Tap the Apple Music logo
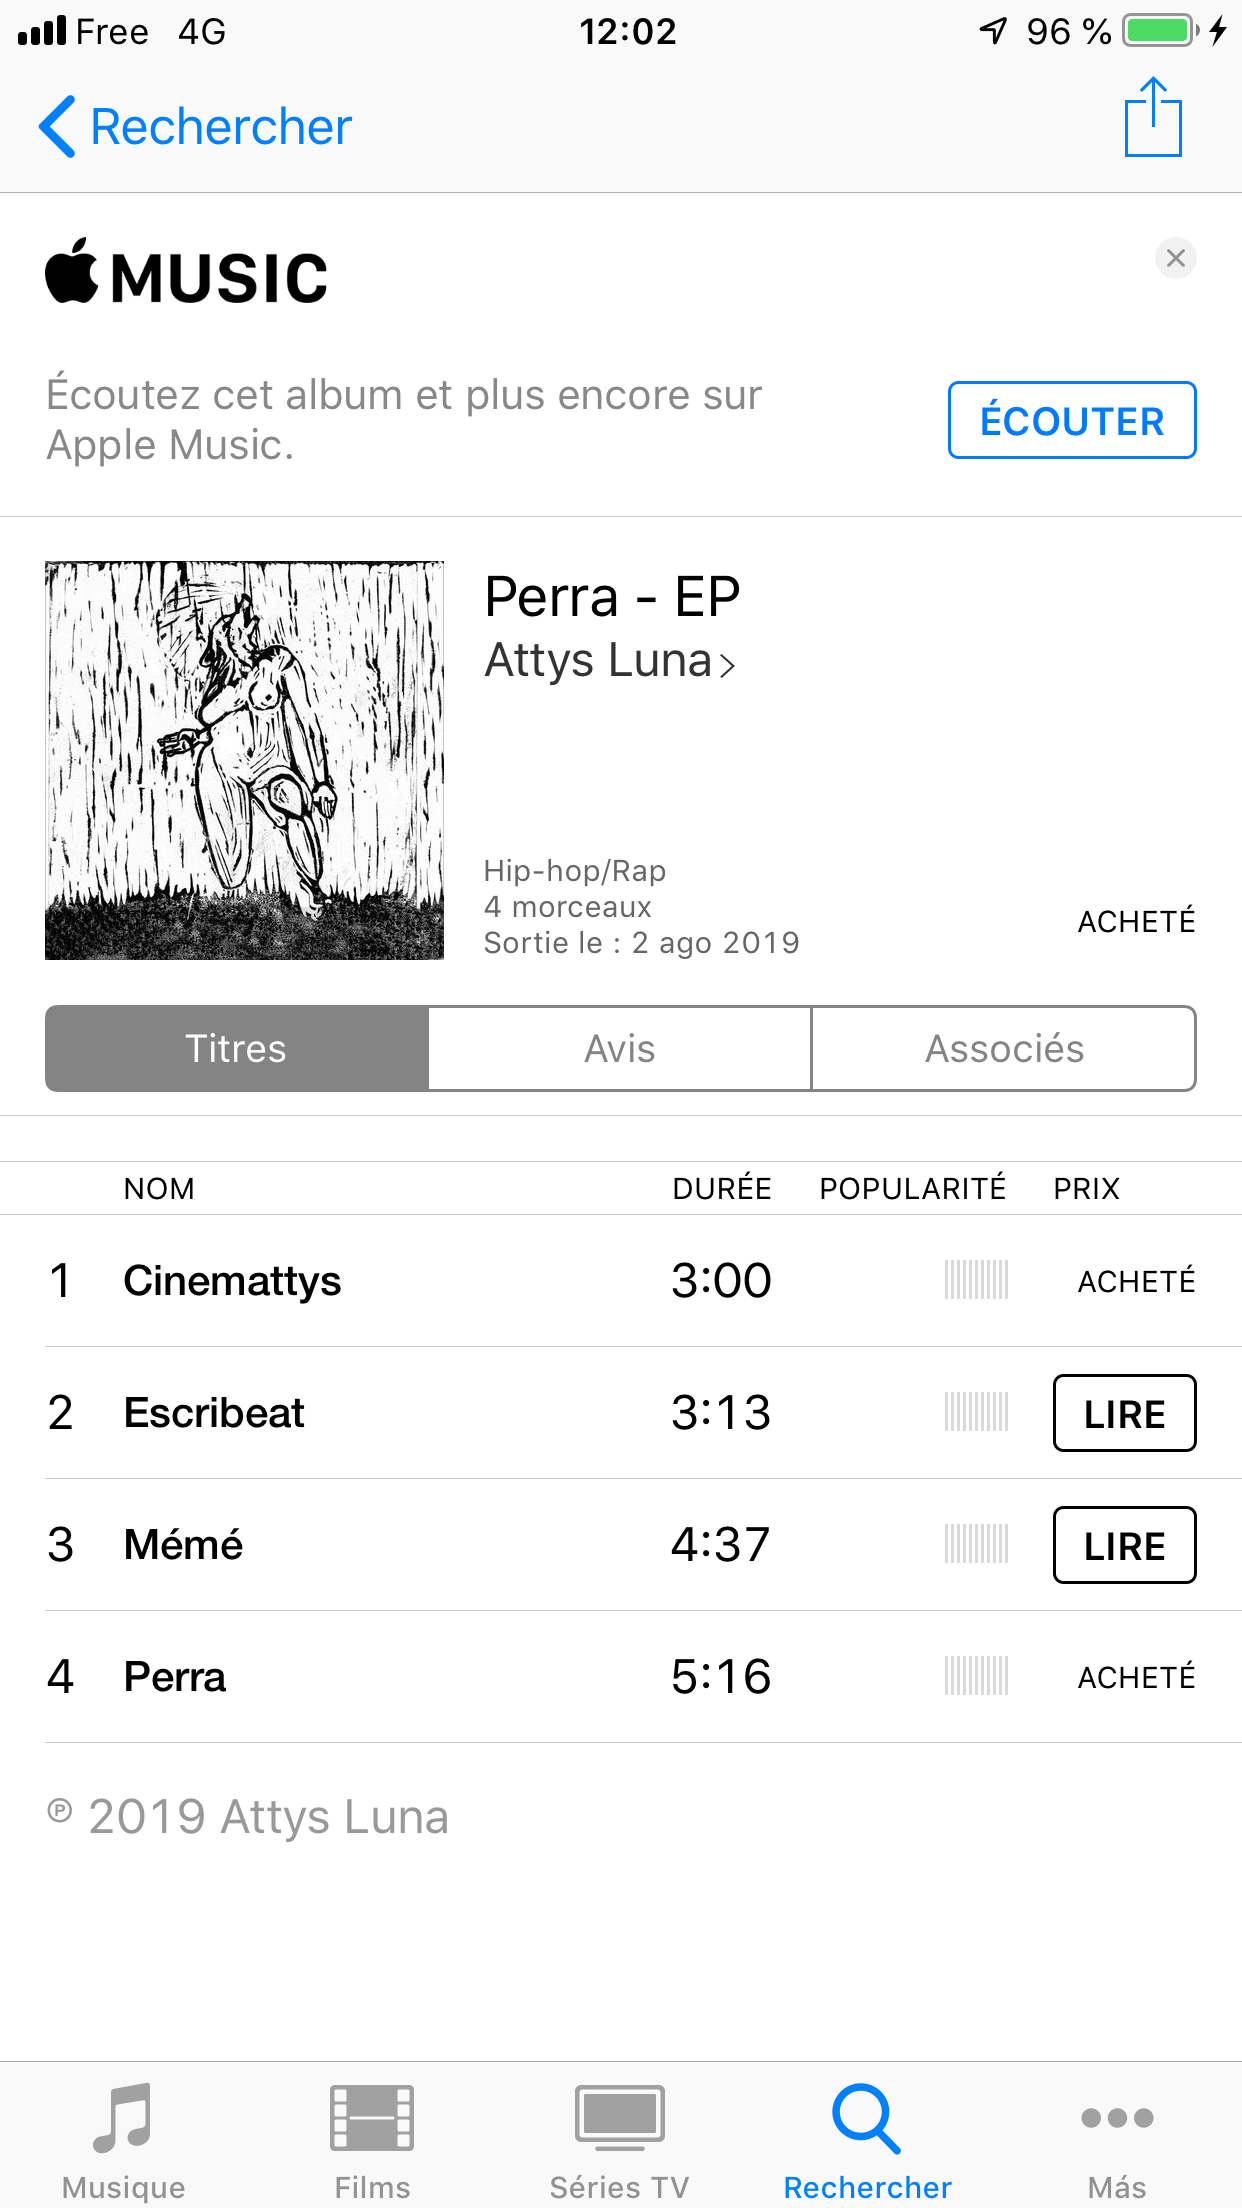 click(187, 272)
